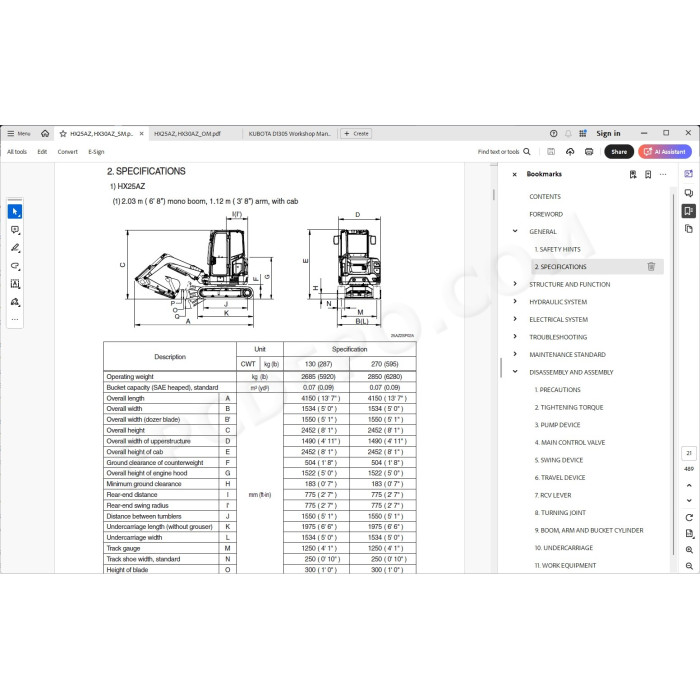
Task: Choose the Add comment tool
Action: (x=15, y=230)
